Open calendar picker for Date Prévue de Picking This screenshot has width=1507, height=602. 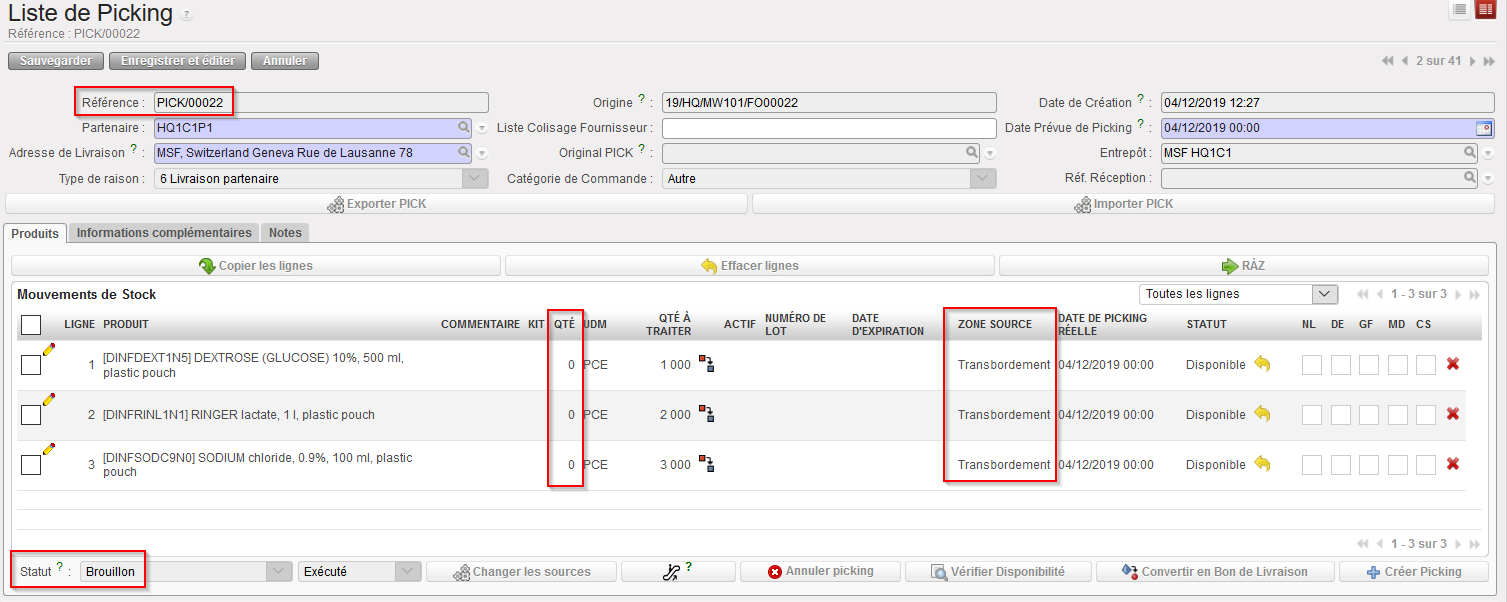click(1484, 128)
